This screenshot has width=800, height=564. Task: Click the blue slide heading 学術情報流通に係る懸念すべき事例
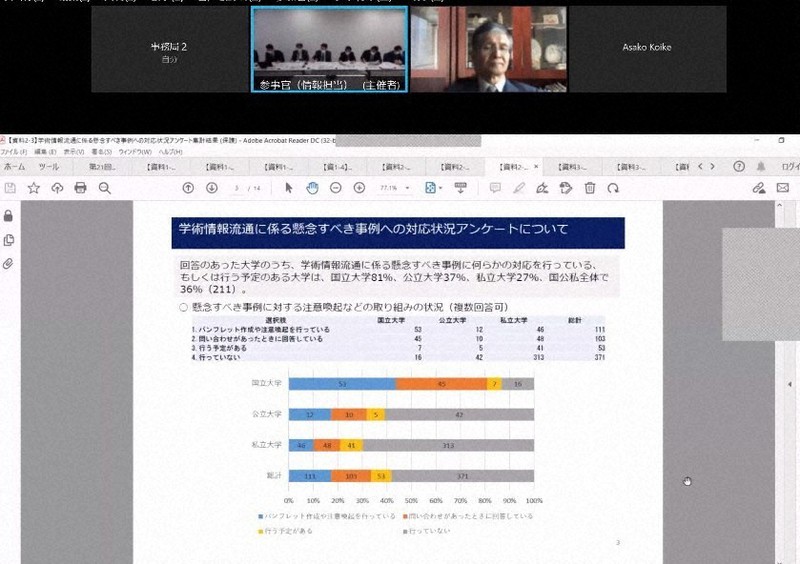[x=398, y=233]
